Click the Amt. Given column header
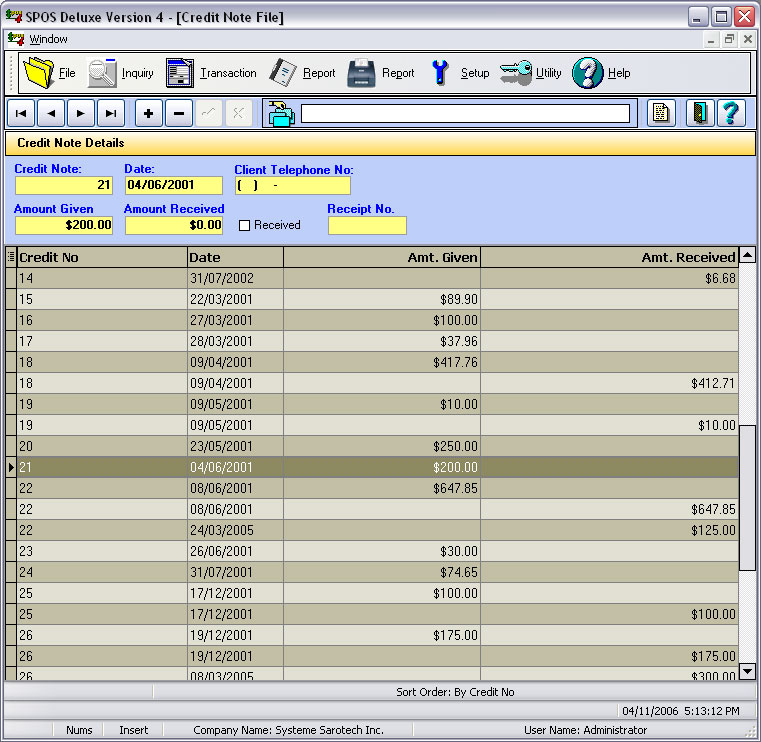This screenshot has height=742, width=761. [382, 257]
